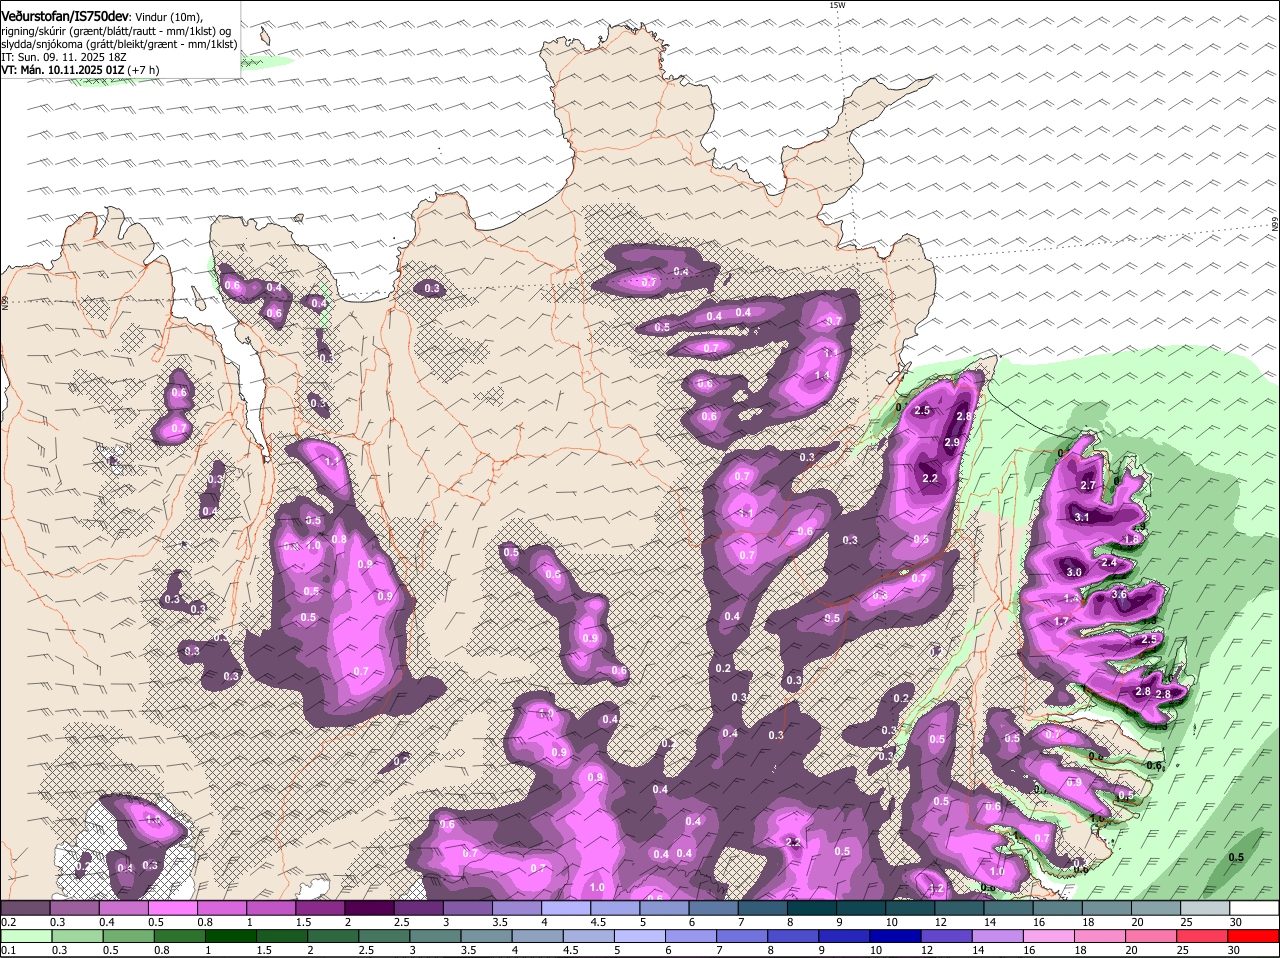Choose the snow legend swatch between 4 and 4.5
This screenshot has height=958, width=1280.
pyautogui.click(x=567, y=907)
